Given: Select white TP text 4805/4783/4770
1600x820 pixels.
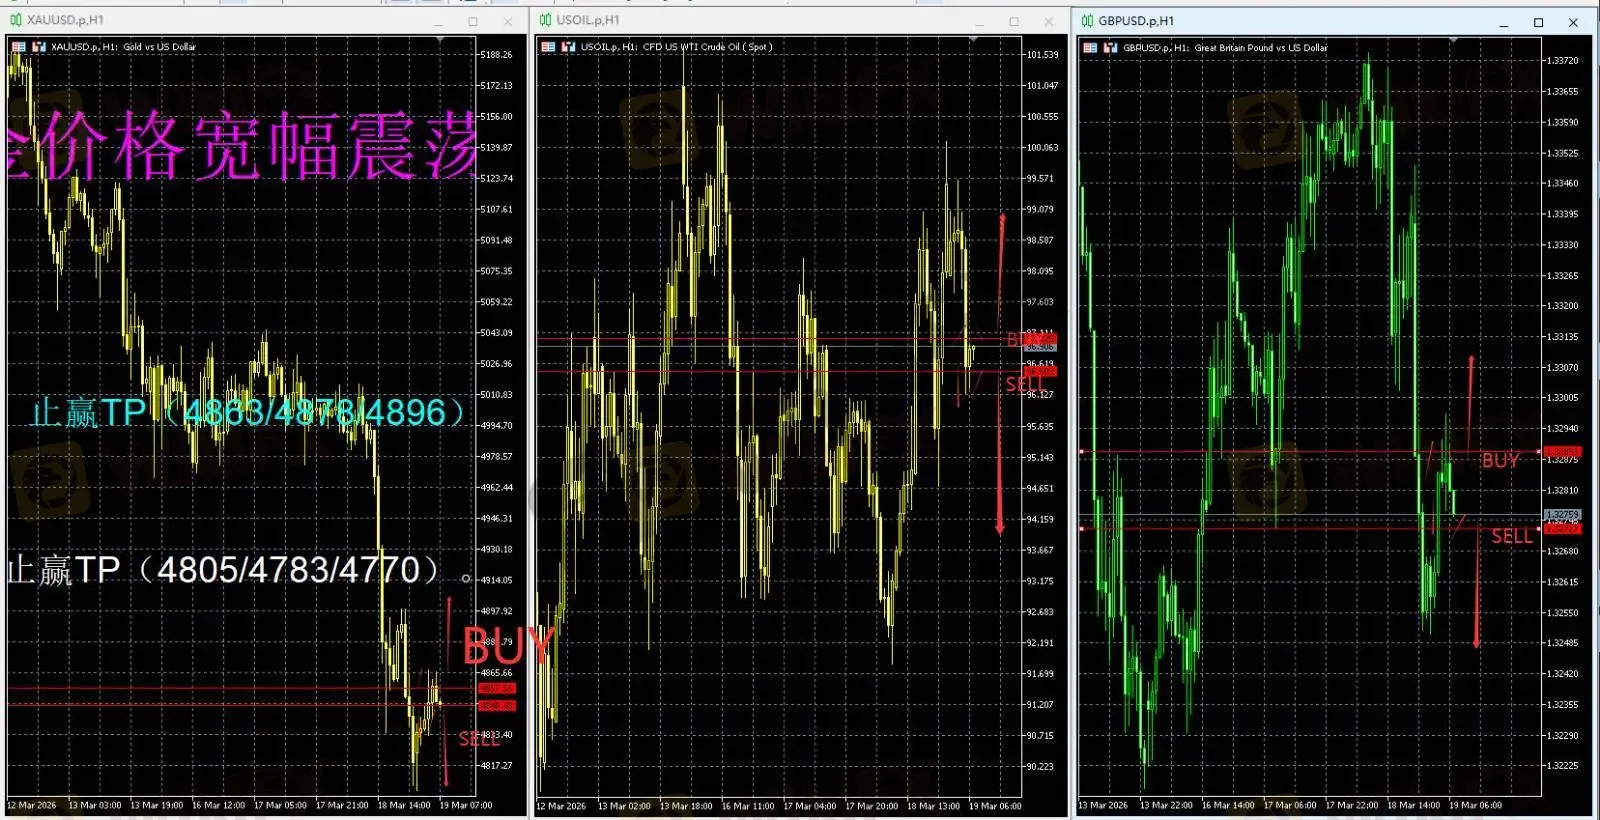Looking at the screenshot, I should (x=223, y=570).
